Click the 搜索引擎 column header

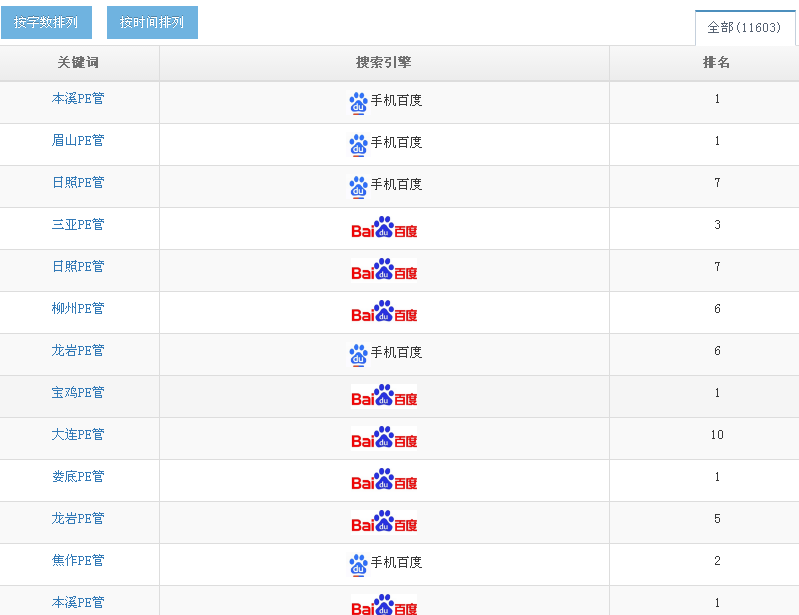[384, 63]
